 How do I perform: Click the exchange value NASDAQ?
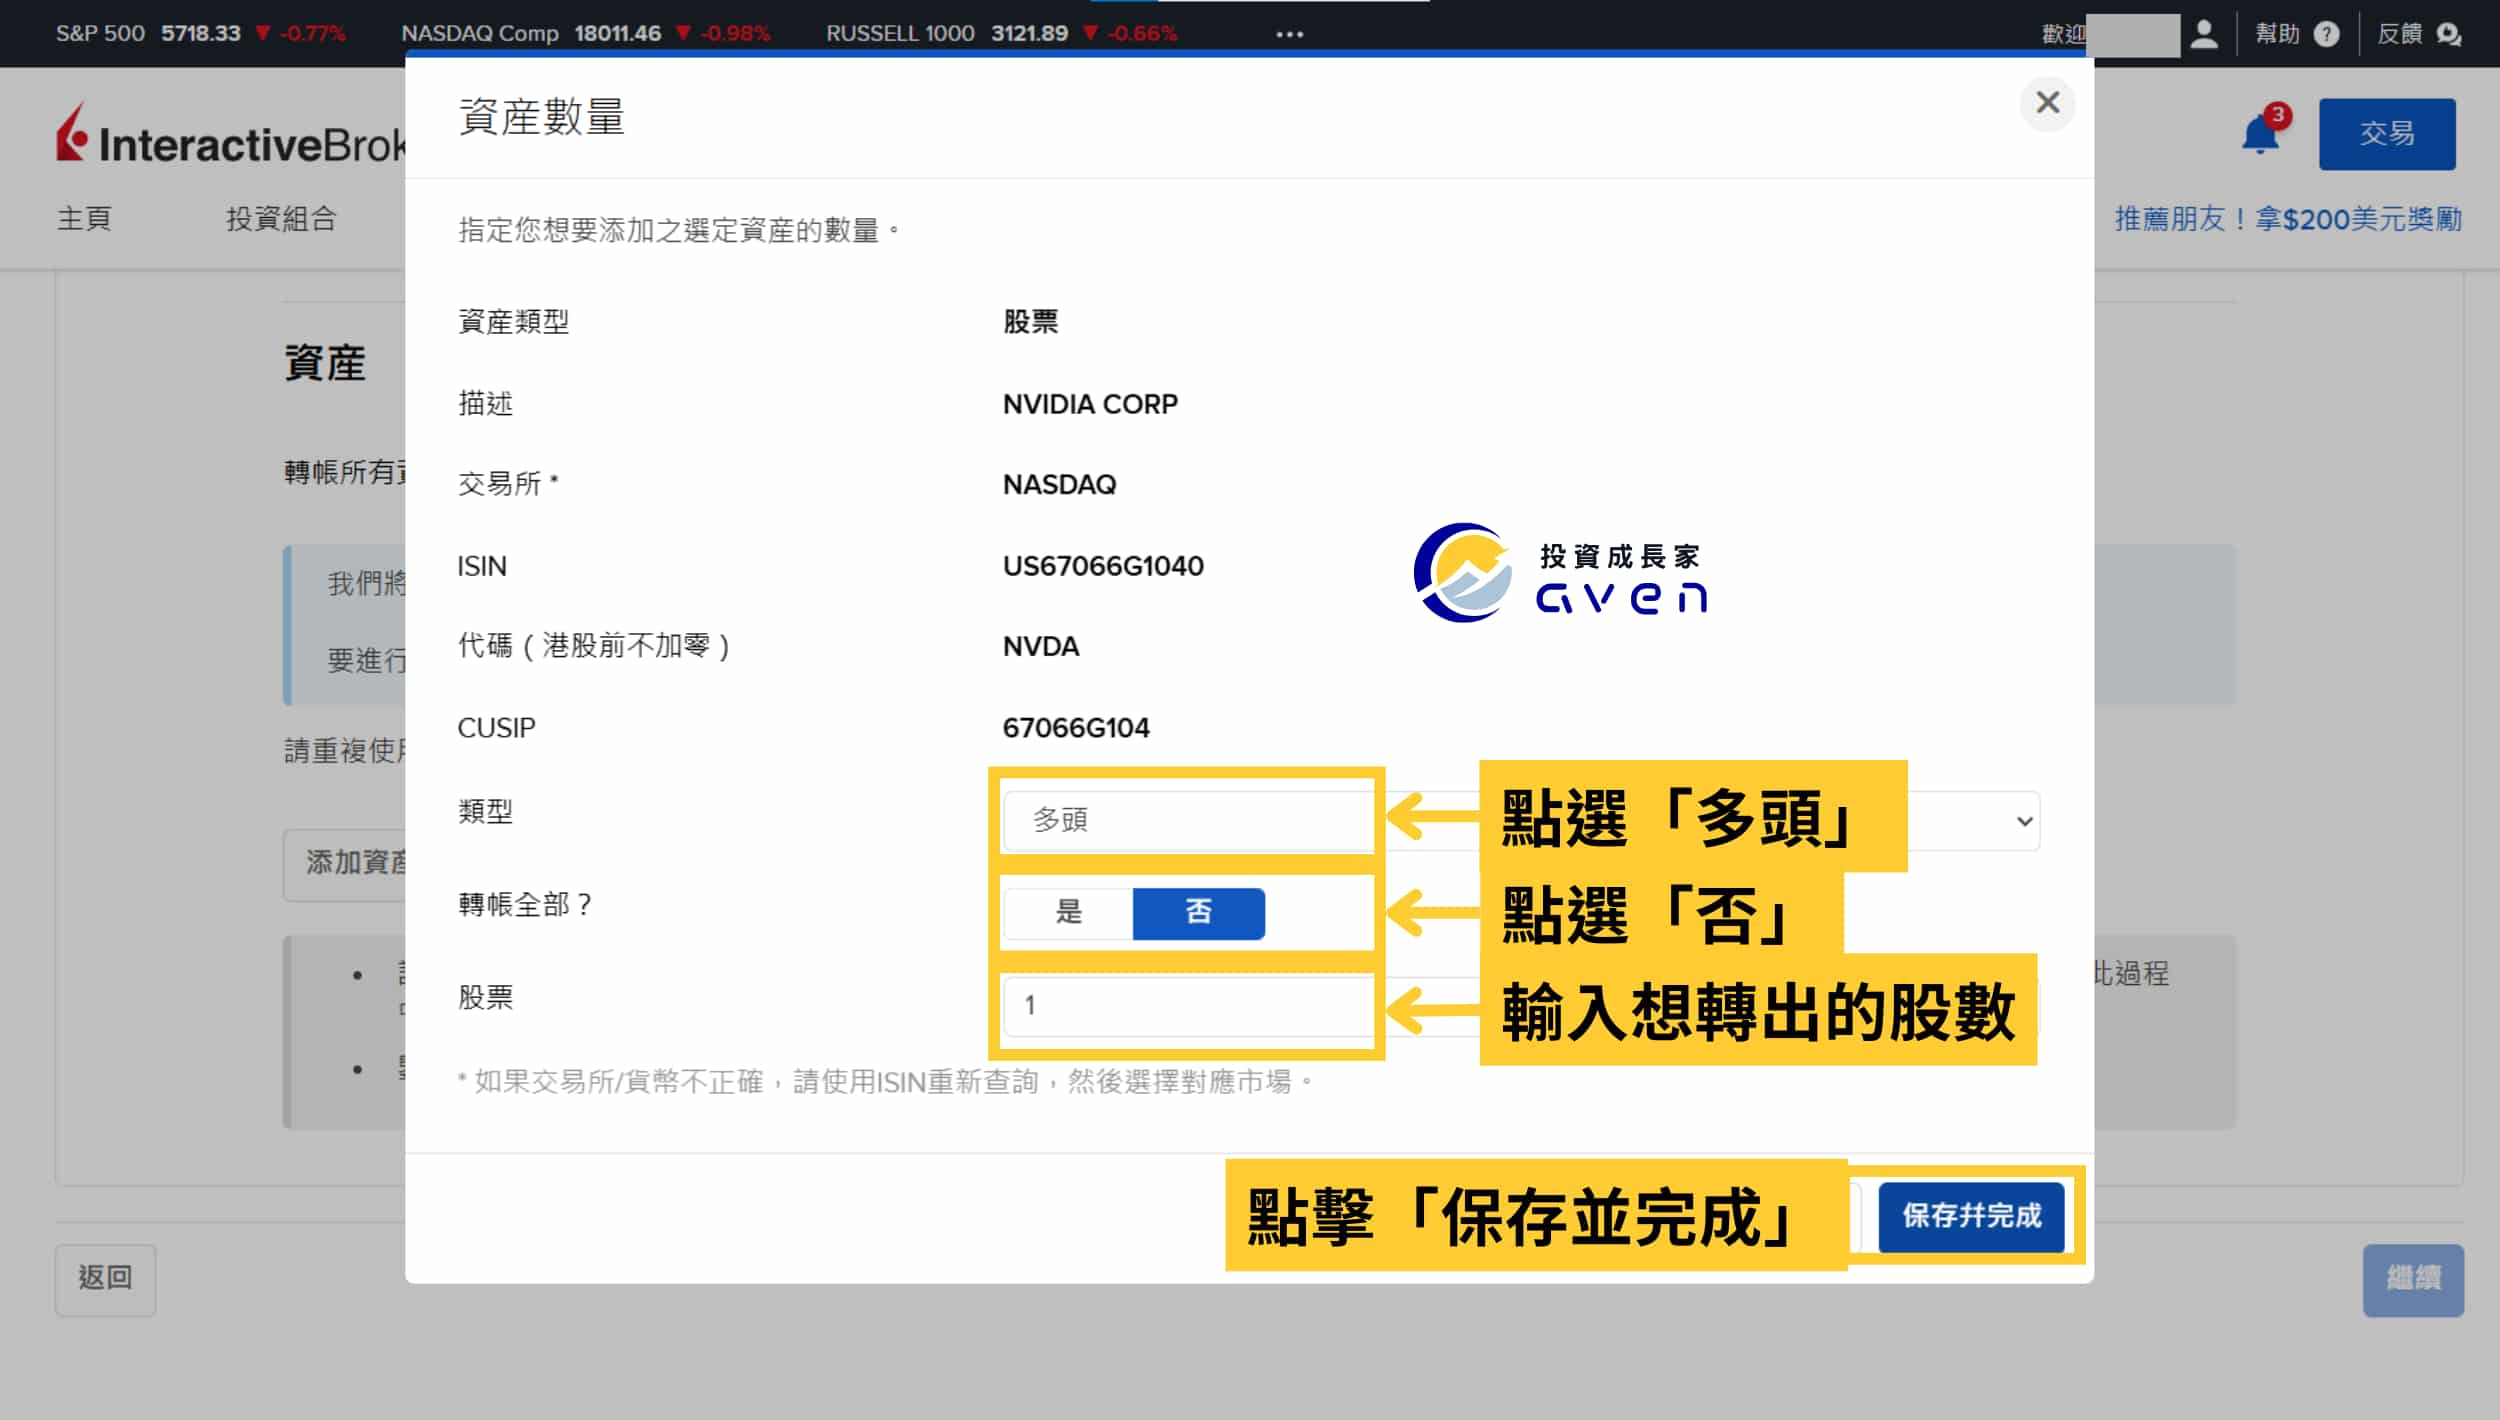1059,485
